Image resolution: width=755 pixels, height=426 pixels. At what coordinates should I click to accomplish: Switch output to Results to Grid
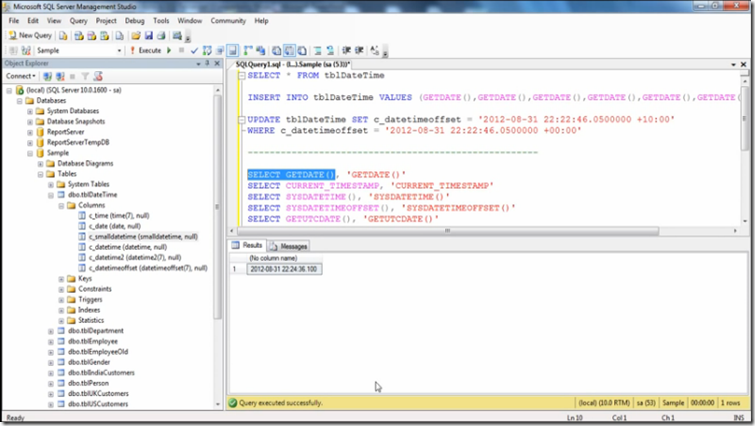point(289,51)
